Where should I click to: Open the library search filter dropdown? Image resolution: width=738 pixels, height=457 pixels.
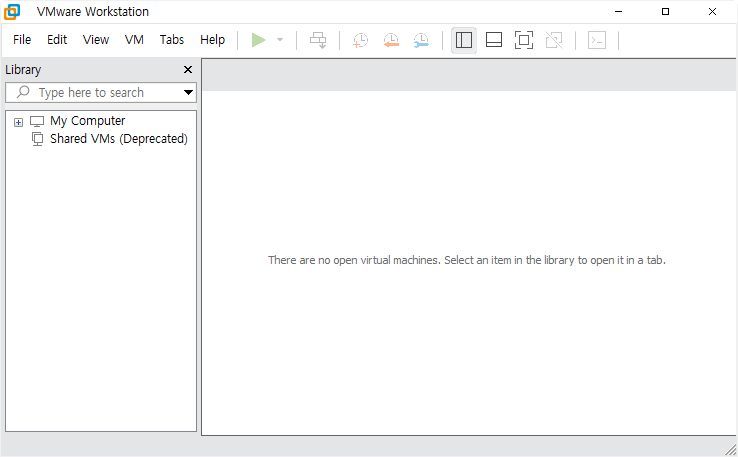click(x=188, y=93)
